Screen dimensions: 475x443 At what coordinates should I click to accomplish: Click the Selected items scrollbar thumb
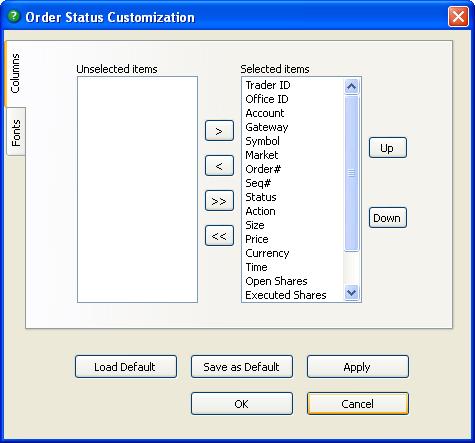pyautogui.click(x=351, y=173)
